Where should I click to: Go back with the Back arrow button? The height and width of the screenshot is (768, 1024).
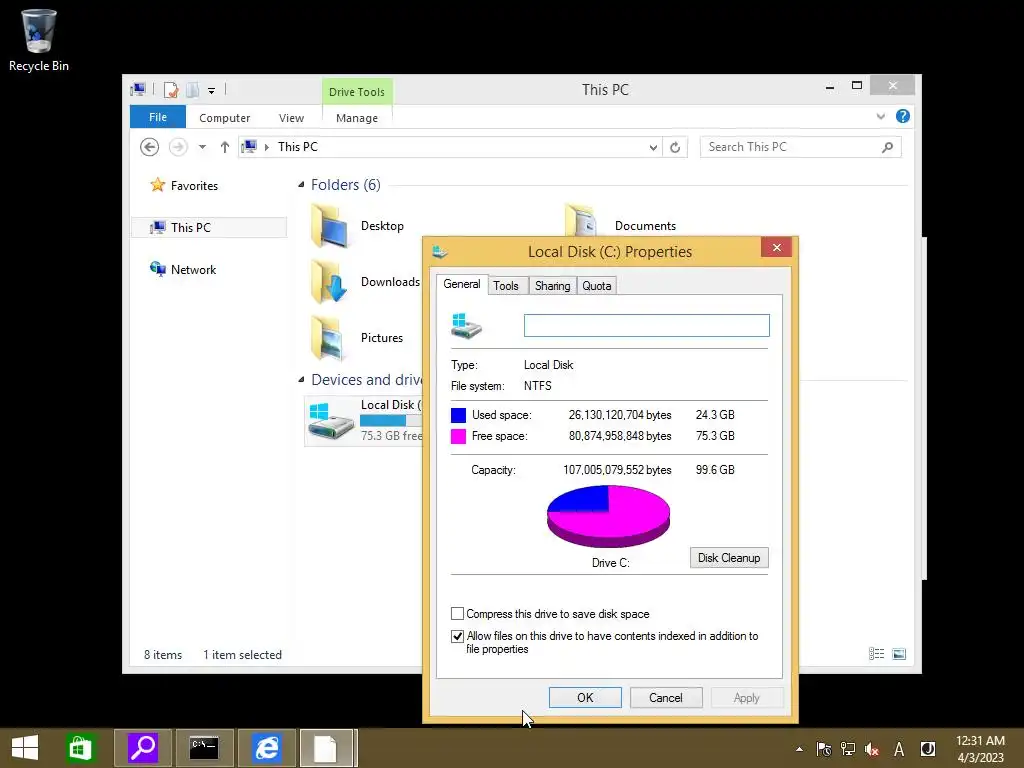click(150, 147)
